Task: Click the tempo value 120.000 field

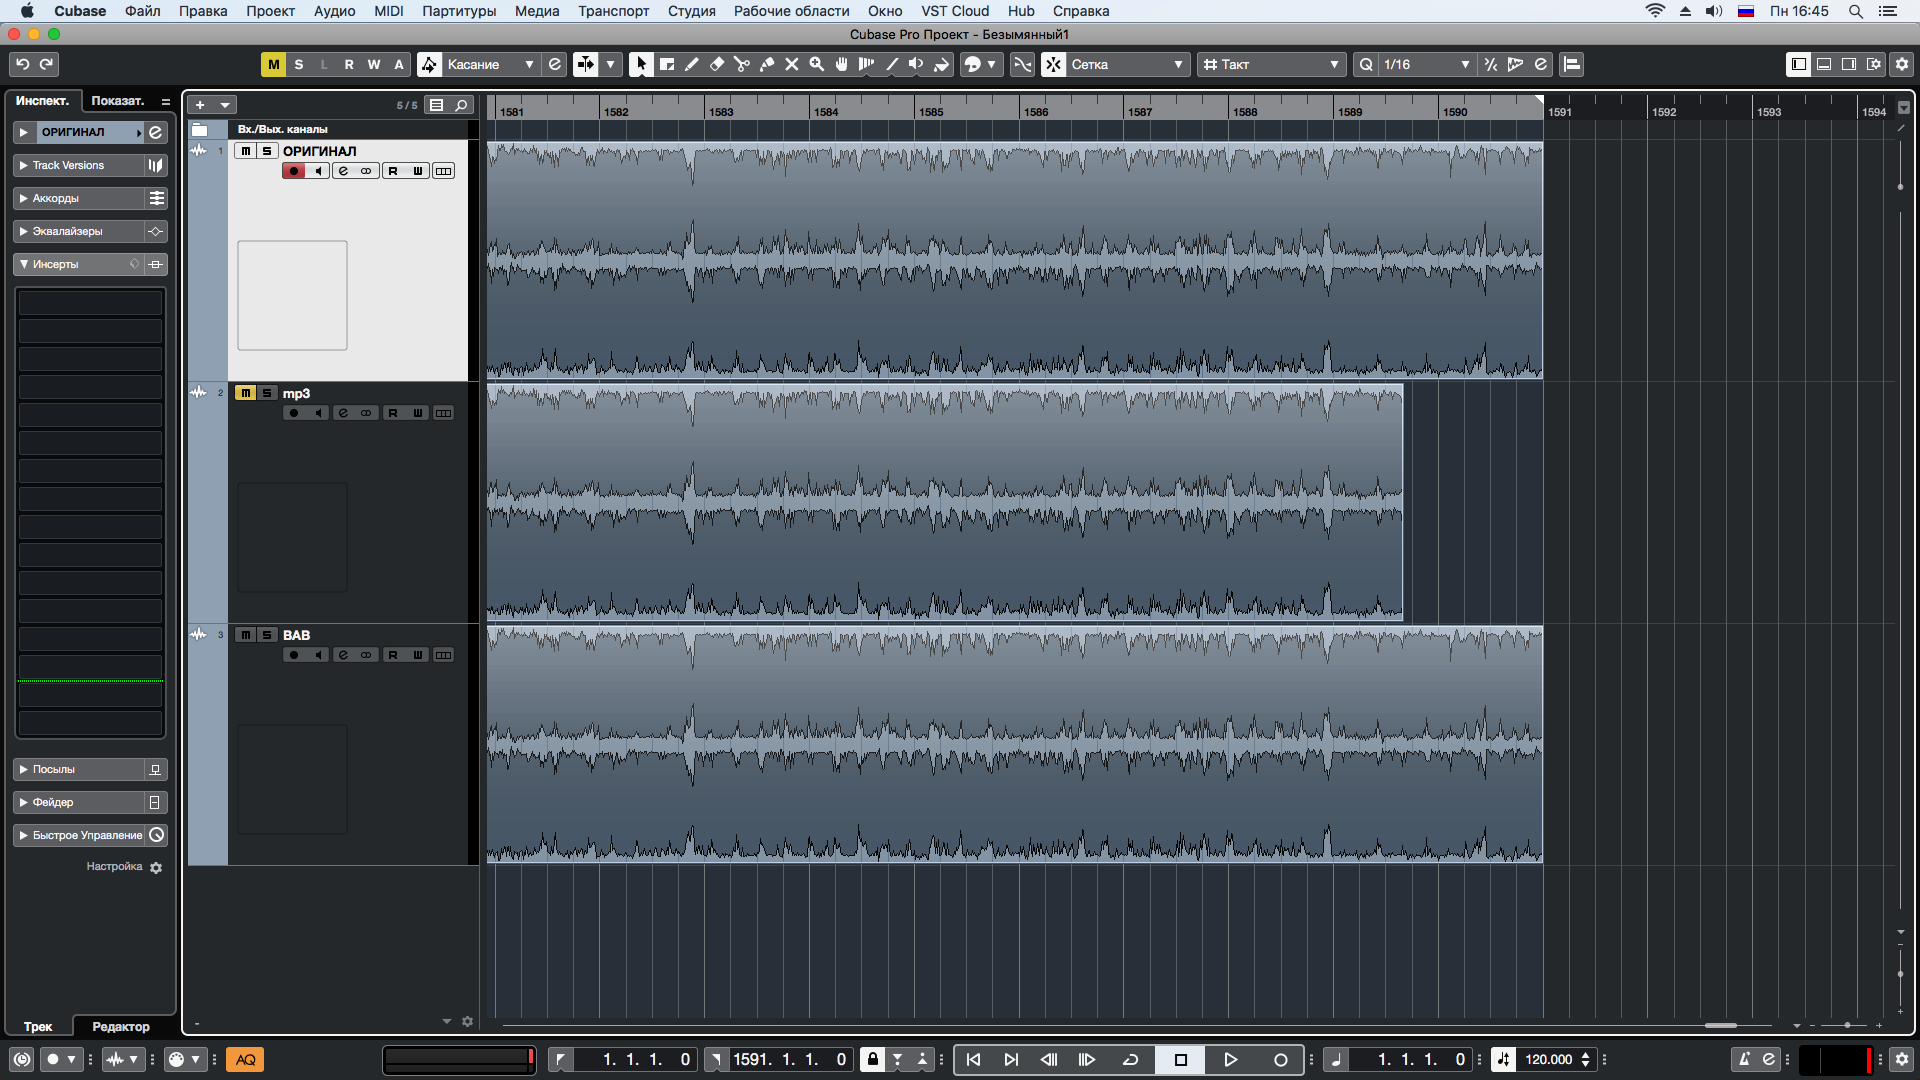Action: tap(1547, 1059)
